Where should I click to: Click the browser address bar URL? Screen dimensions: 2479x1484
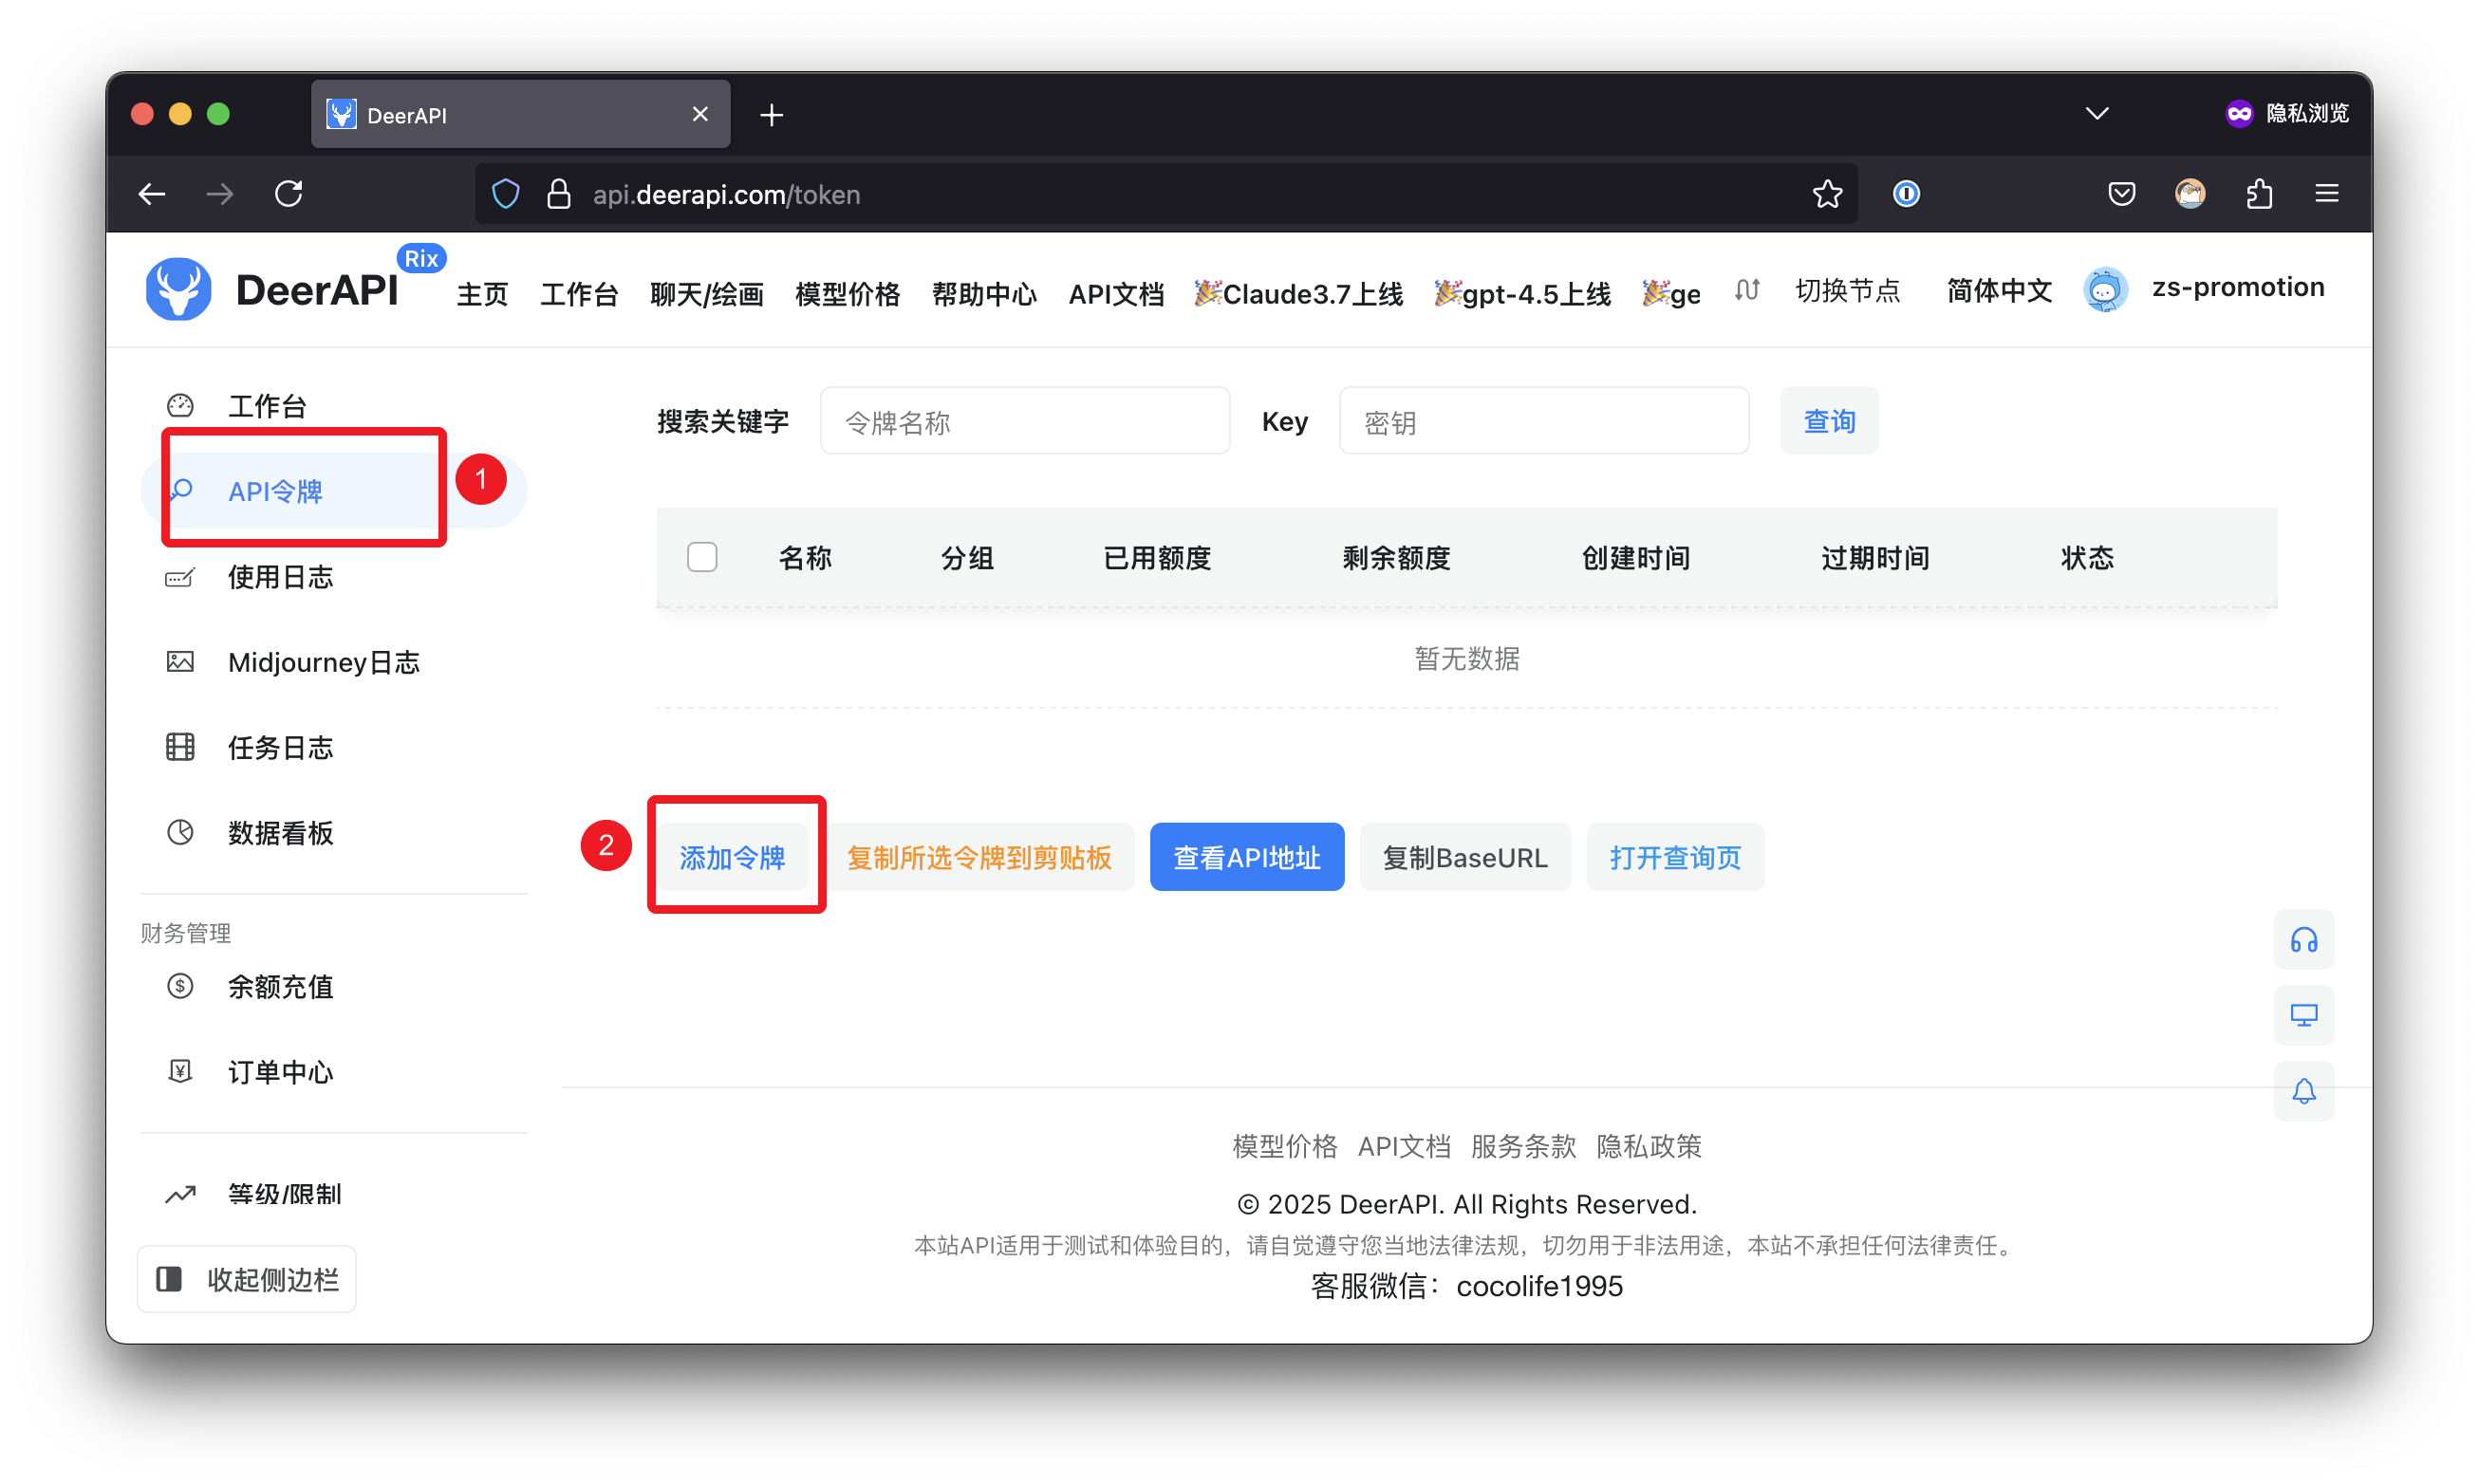(x=726, y=194)
